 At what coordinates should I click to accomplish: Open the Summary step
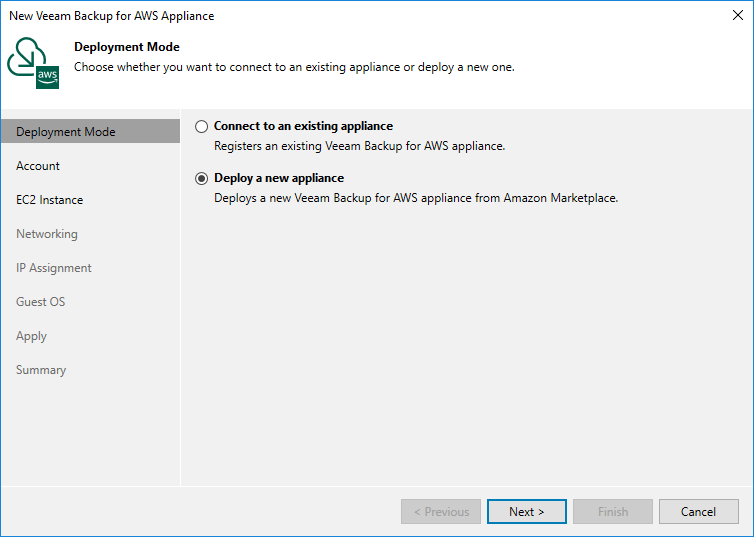coord(41,370)
